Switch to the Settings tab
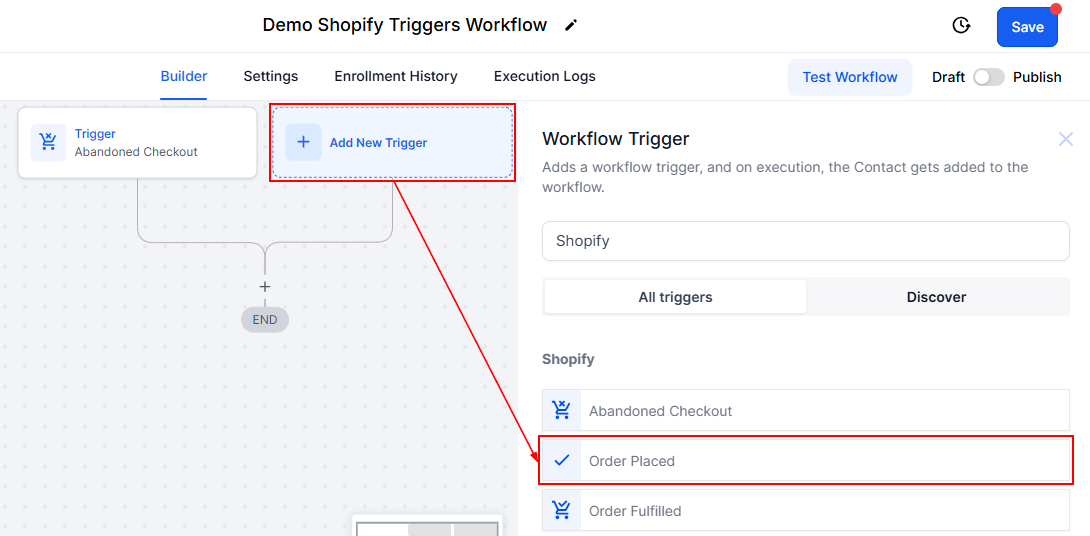Screen dimensions: 1090x536 coord(271,76)
